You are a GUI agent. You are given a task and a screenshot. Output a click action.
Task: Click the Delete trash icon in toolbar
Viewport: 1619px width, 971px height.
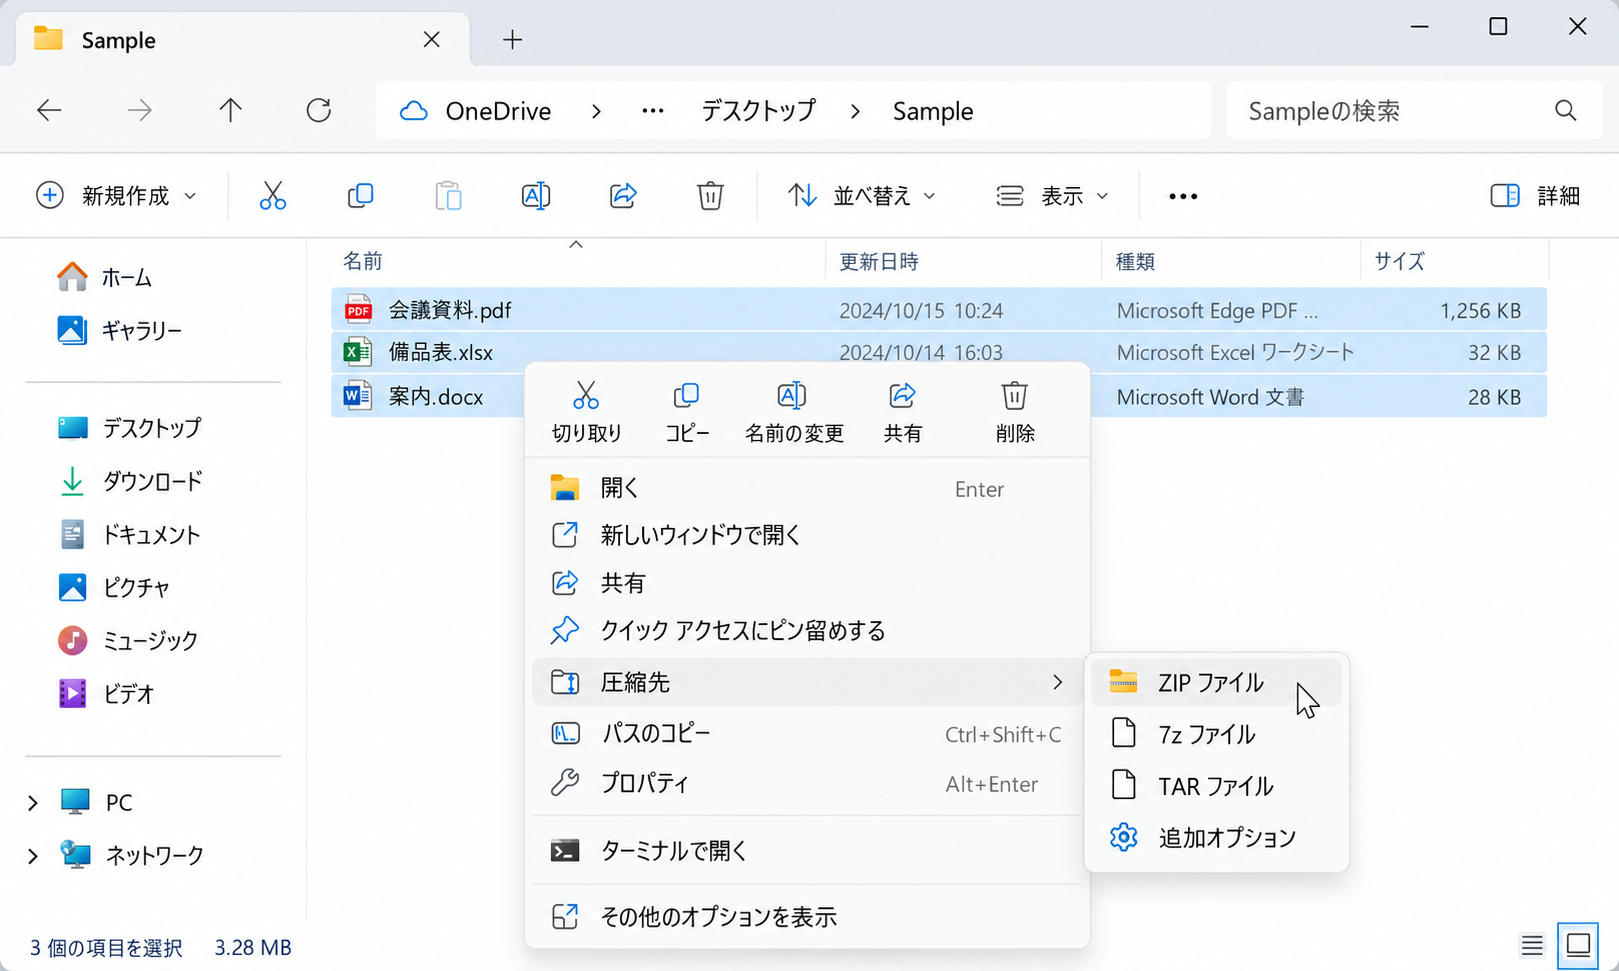(x=710, y=195)
